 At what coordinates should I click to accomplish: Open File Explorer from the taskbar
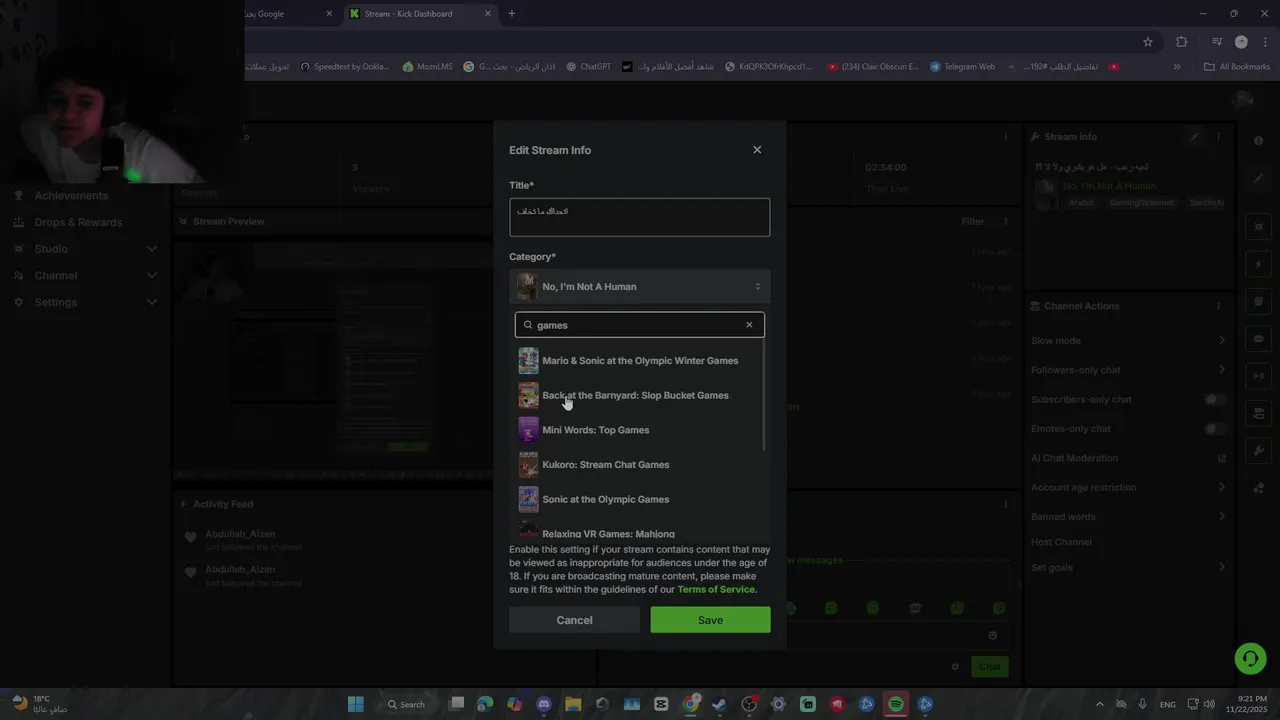573,704
